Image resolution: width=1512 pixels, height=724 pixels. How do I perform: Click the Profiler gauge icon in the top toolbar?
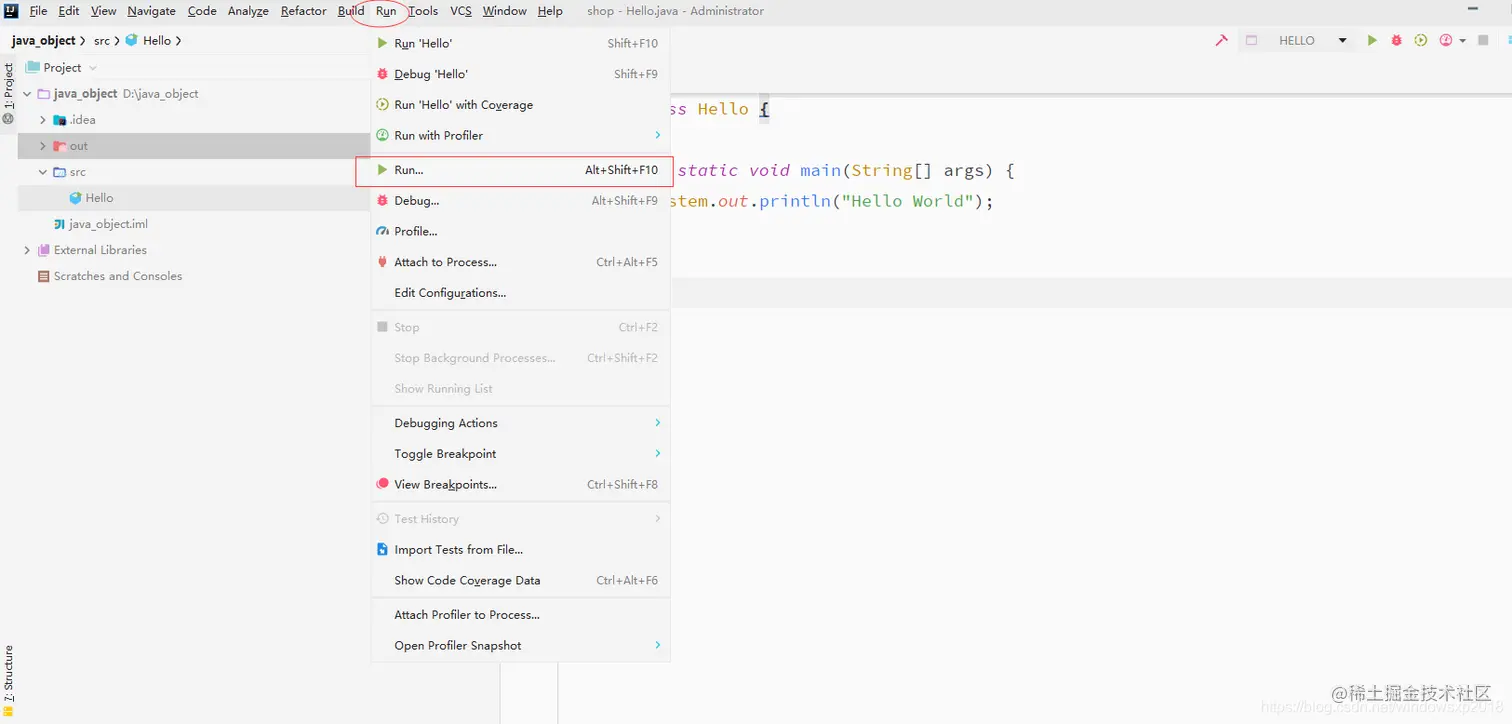pos(1445,41)
